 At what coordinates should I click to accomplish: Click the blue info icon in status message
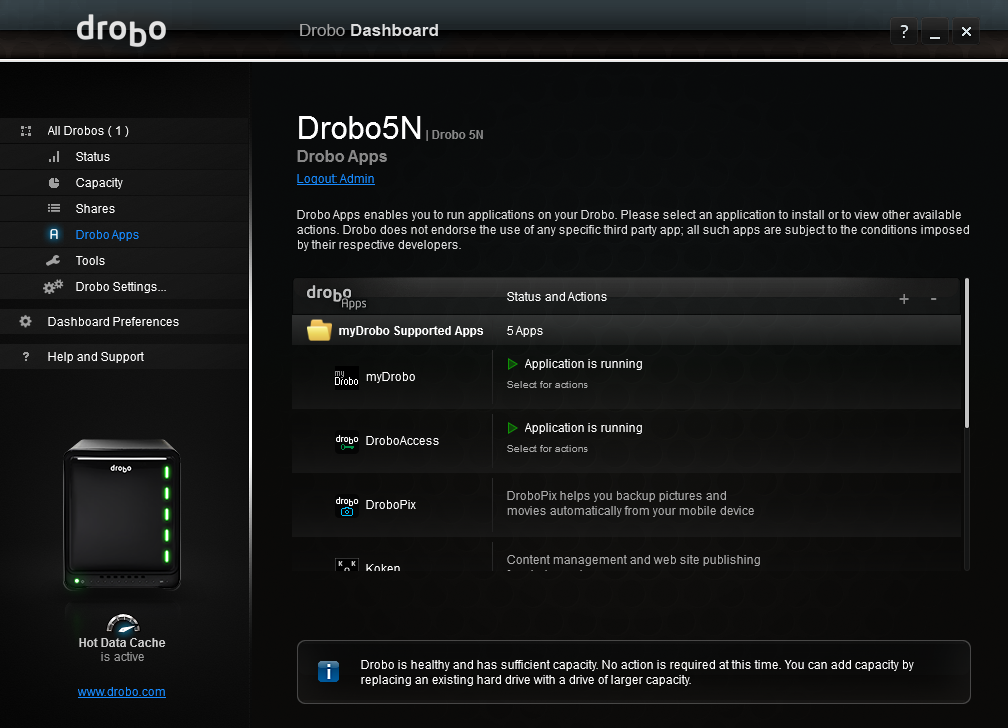click(328, 671)
